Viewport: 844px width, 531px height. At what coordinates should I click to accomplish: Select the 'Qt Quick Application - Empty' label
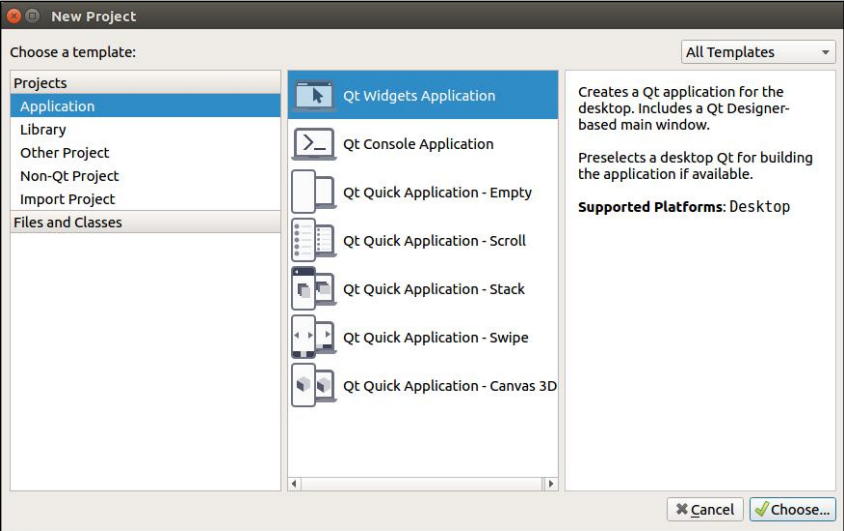point(438,193)
